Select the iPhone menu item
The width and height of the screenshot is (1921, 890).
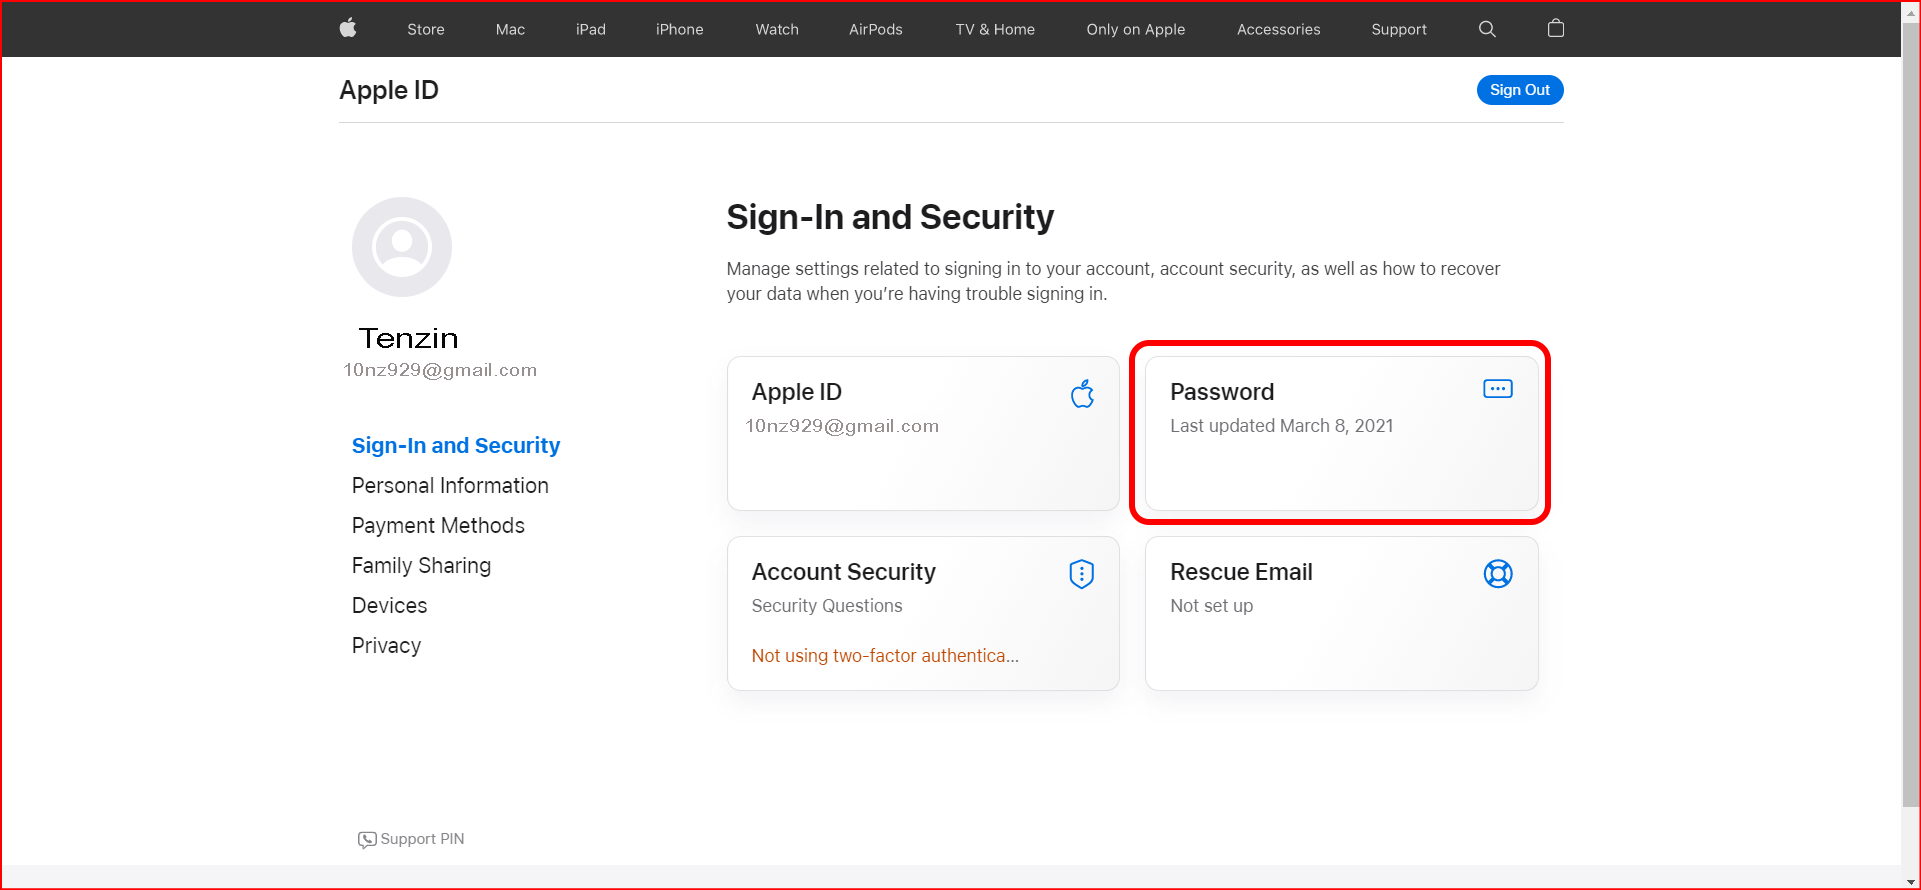pyautogui.click(x=679, y=29)
